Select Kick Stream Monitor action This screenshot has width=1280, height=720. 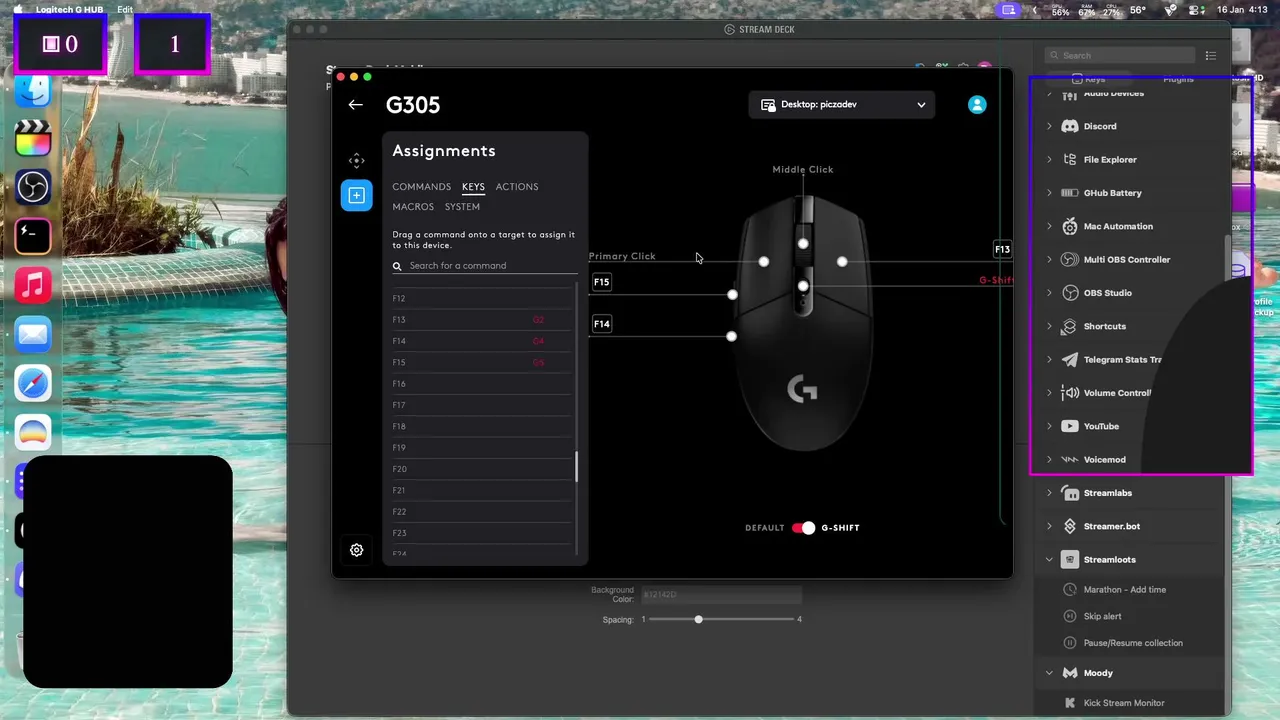(1124, 703)
